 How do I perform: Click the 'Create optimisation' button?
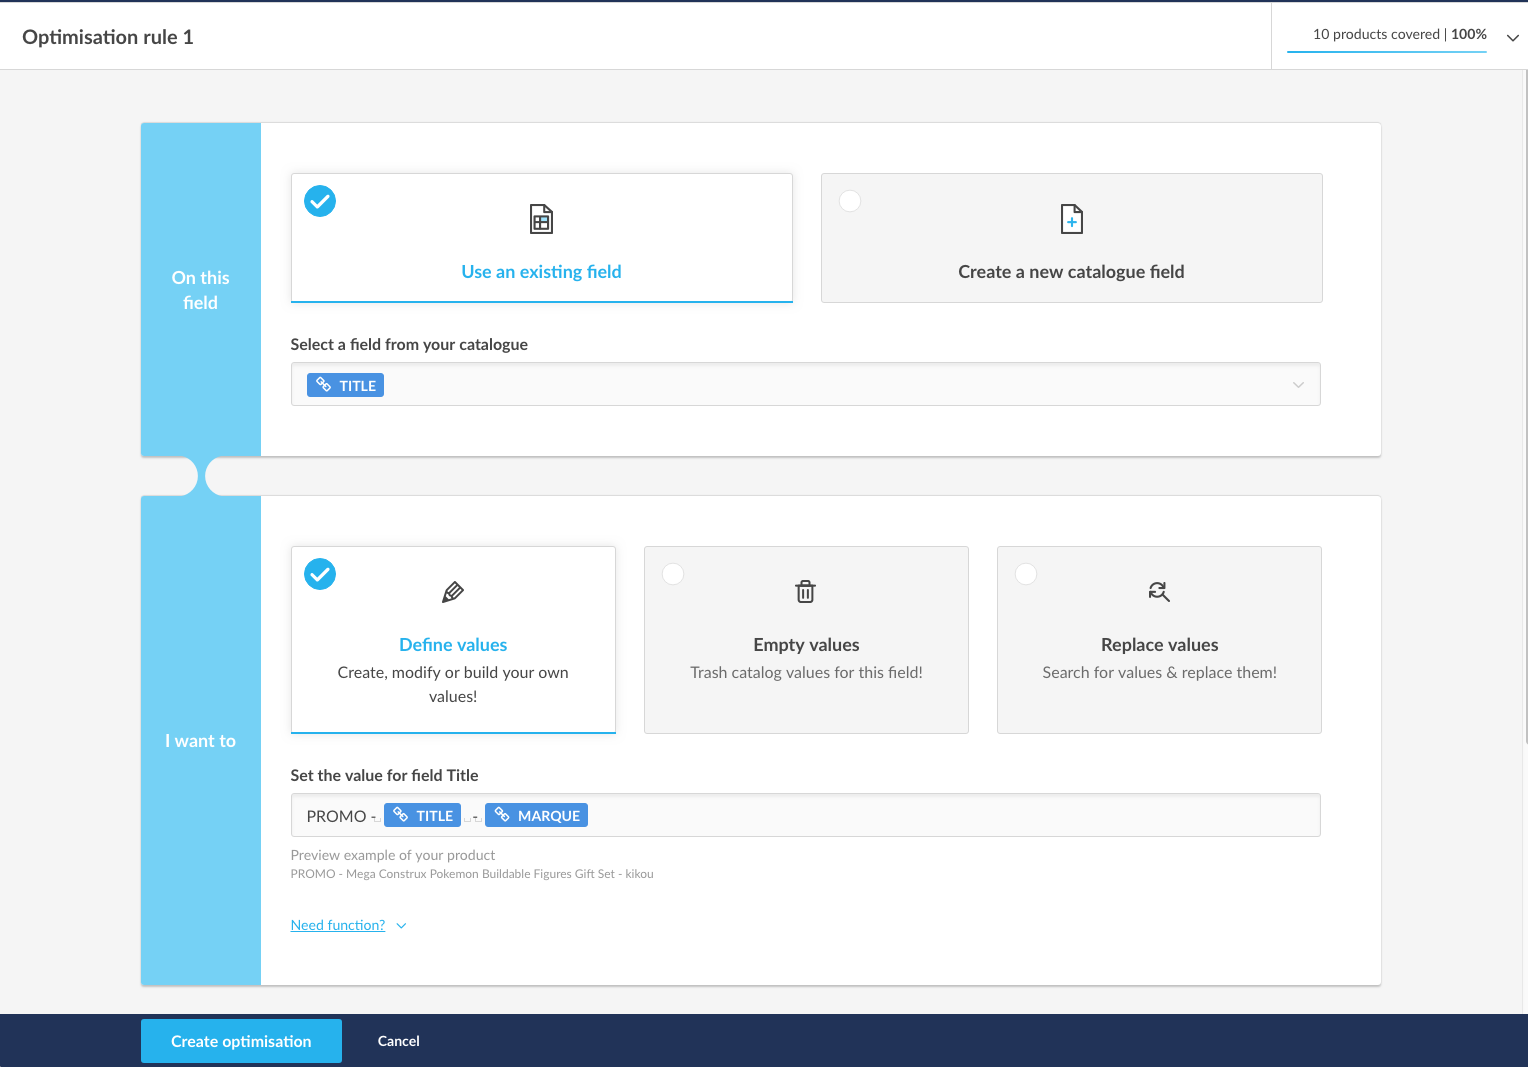point(241,1041)
